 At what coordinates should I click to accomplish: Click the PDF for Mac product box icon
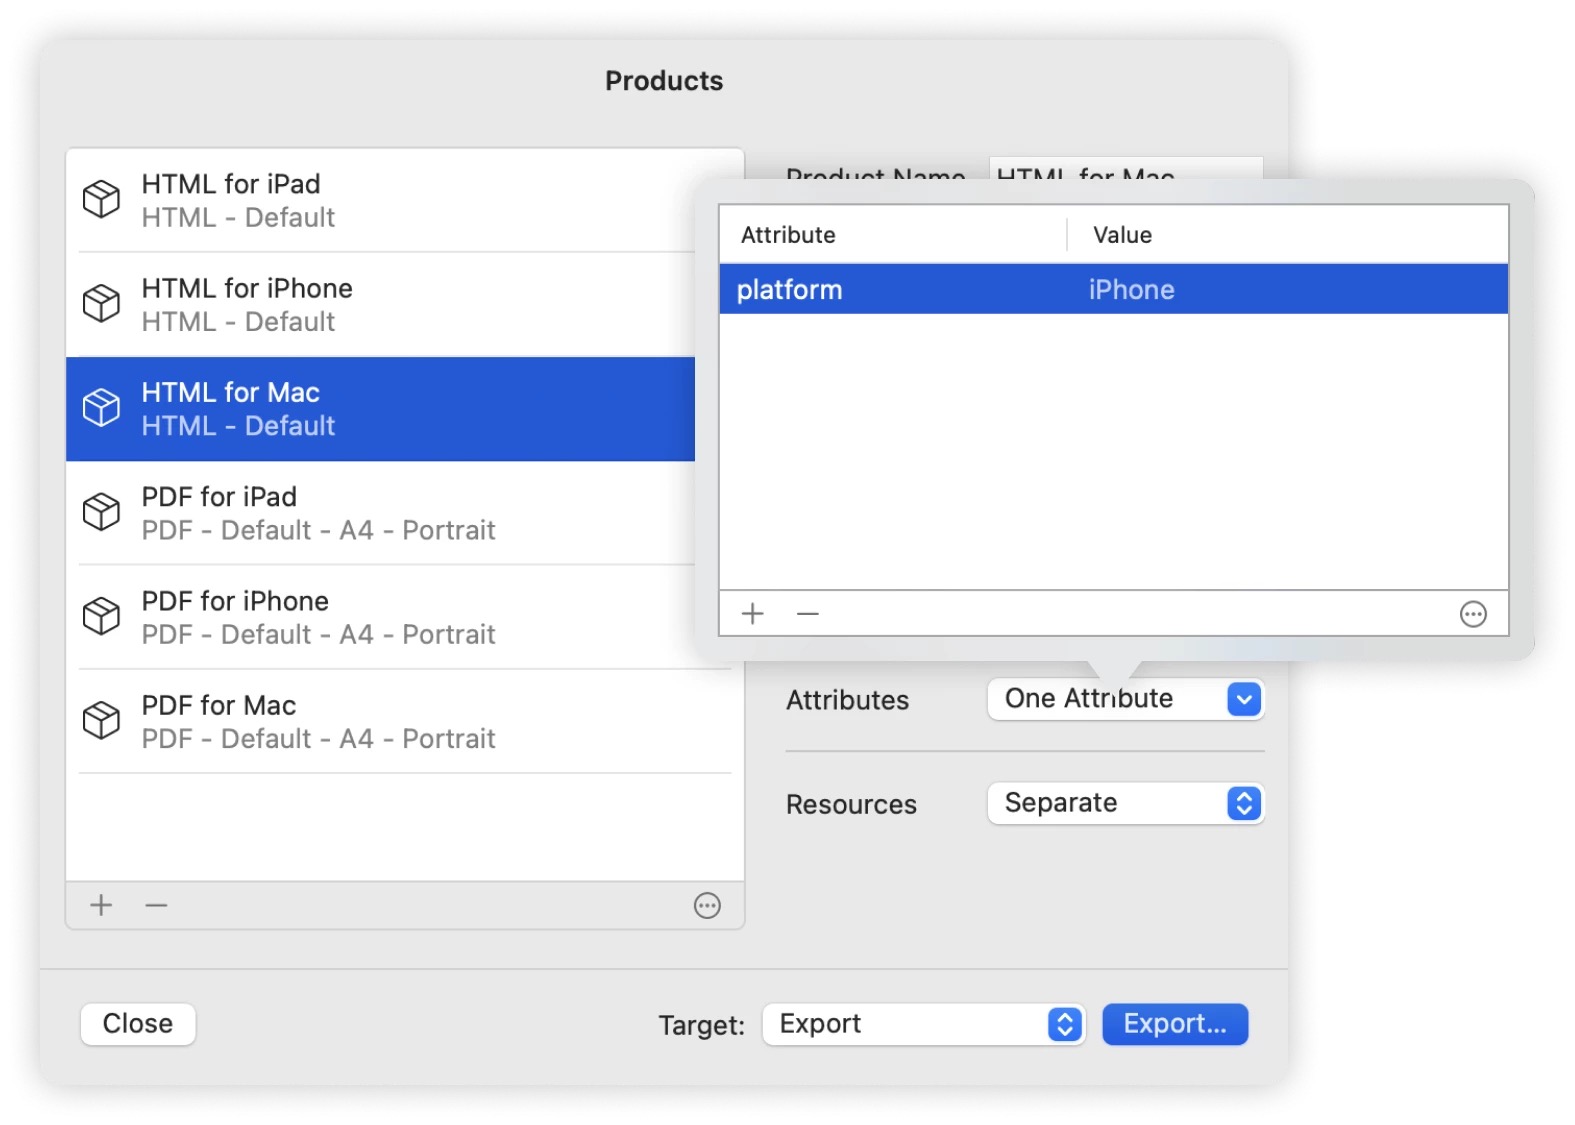click(x=101, y=720)
